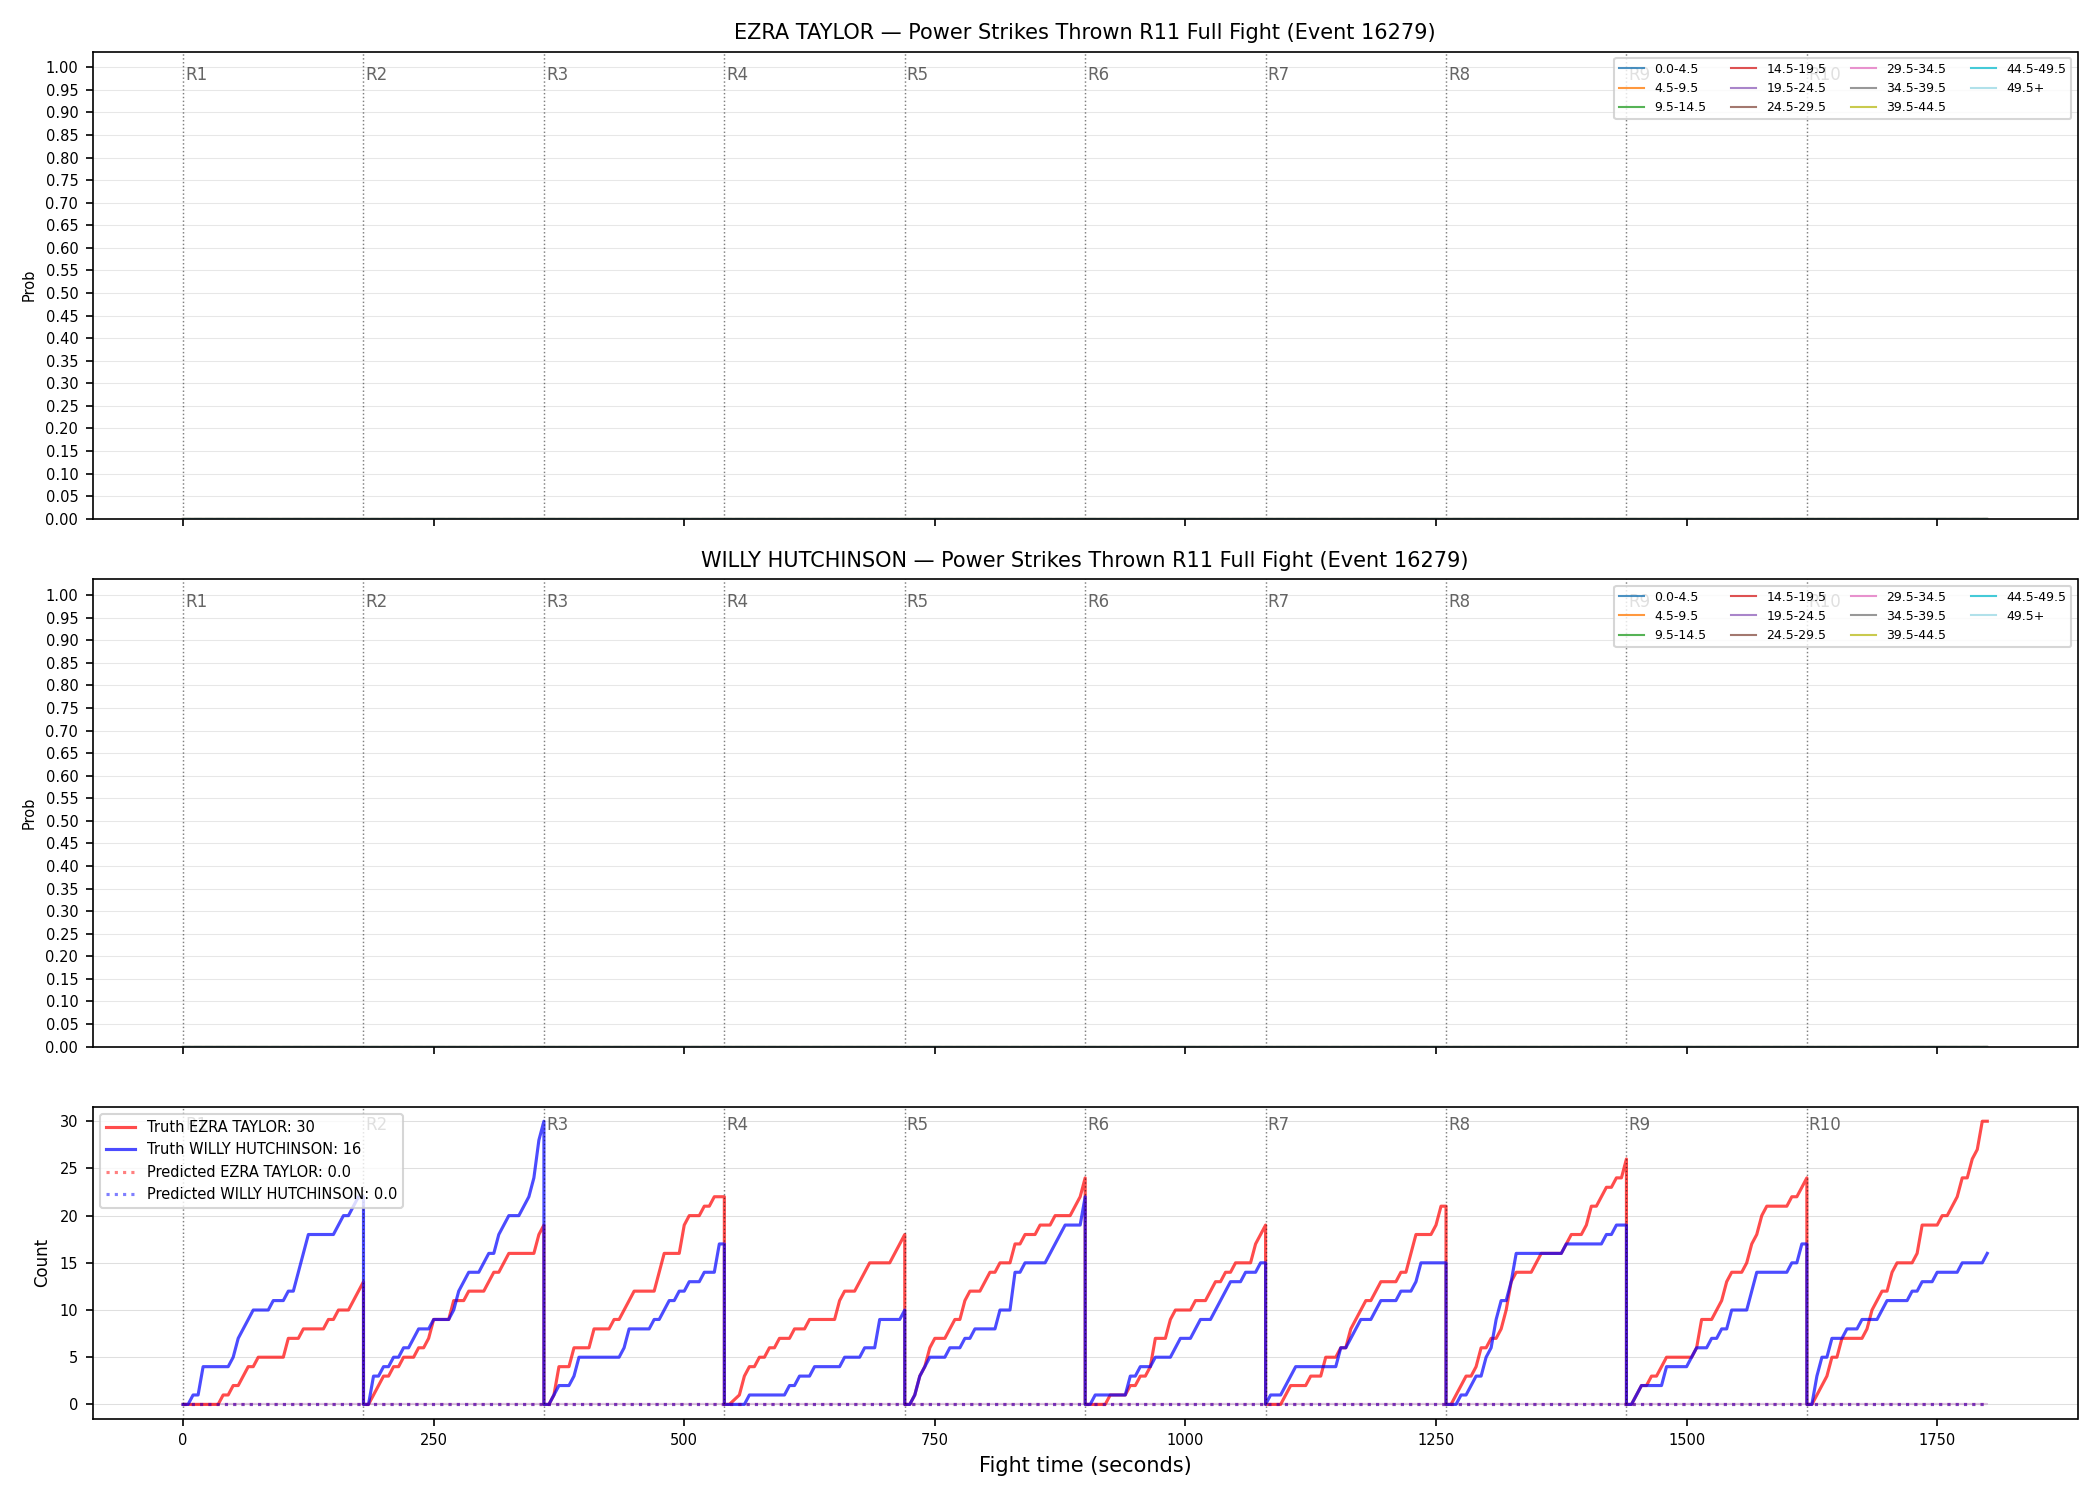Click the WILLY HUTCHINSON chart title
Screen dimensions: 2100x1500
pyautogui.click(x=1084, y=560)
